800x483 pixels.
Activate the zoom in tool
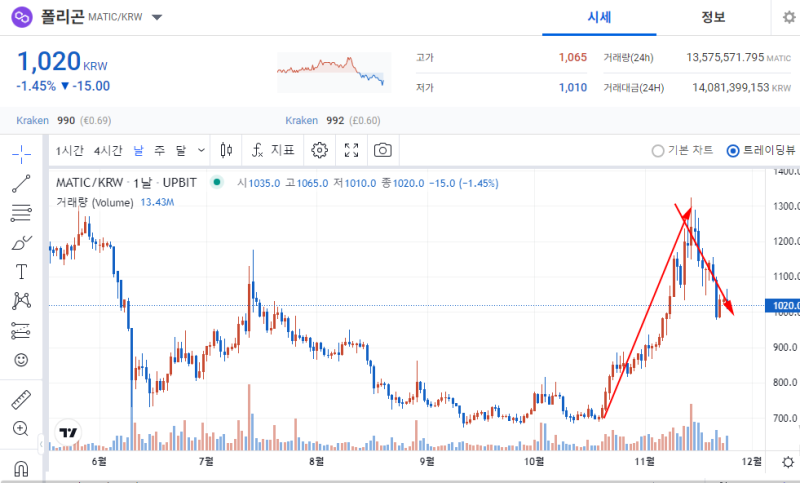21,428
